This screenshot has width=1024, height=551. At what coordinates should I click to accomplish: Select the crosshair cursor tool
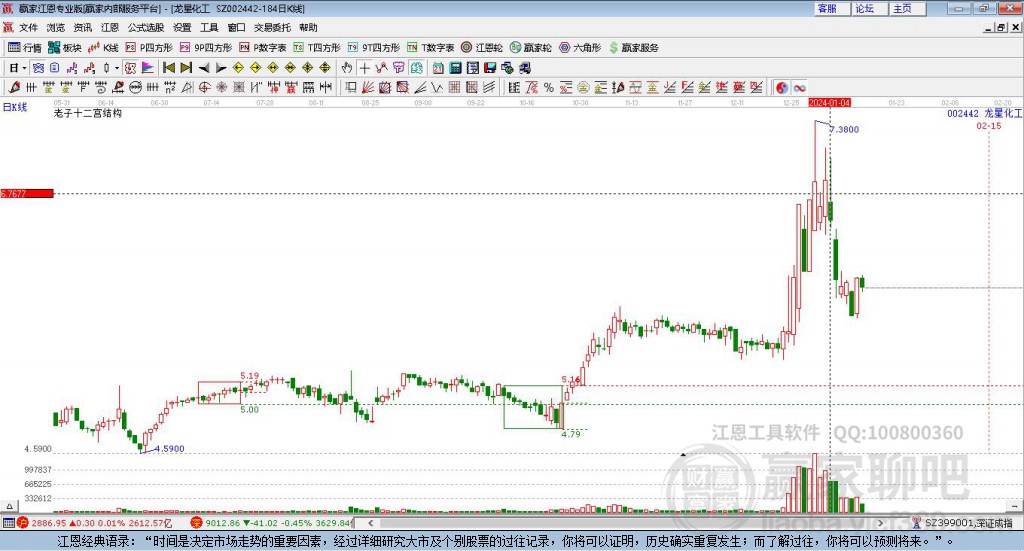click(x=364, y=68)
